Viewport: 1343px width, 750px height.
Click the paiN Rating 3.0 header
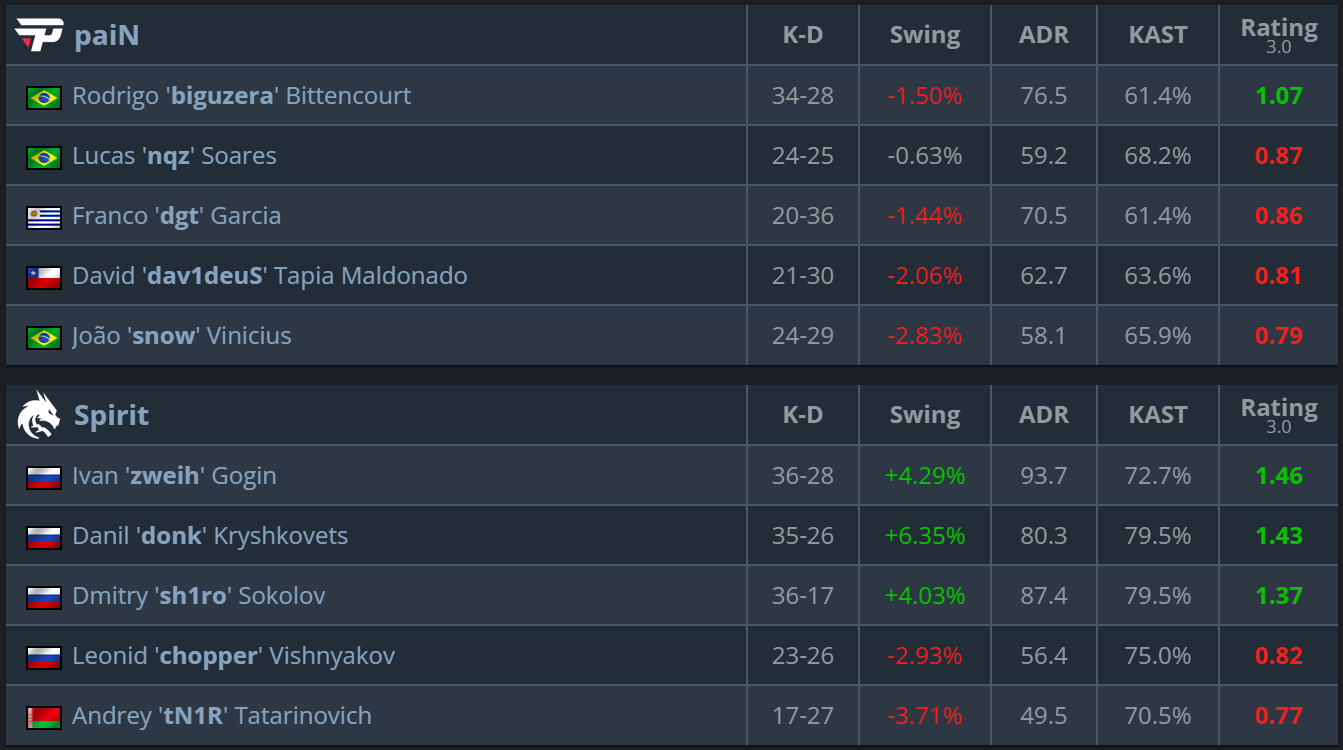coord(1279,35)
